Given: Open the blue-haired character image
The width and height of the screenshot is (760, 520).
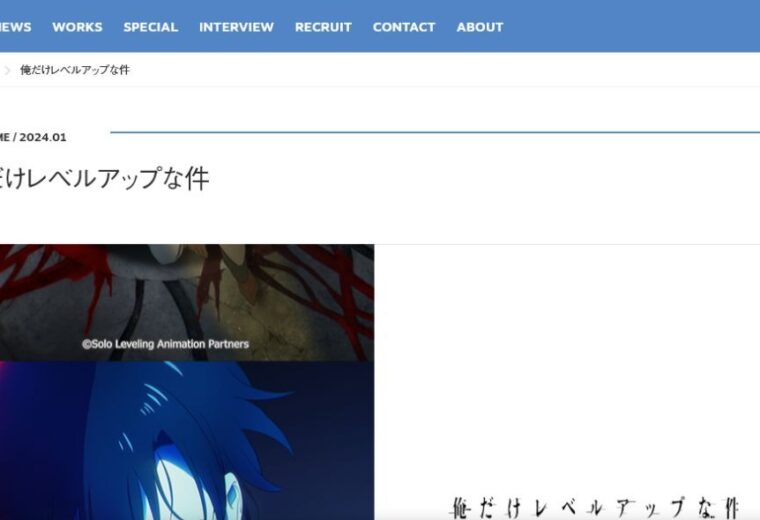Looking at the screenshot, I should (x=187, y=441).
